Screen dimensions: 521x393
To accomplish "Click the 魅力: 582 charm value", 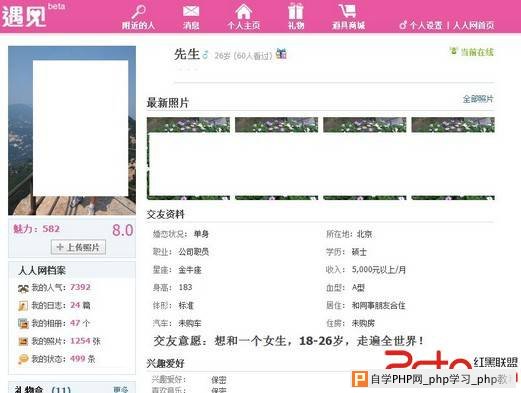I will 36,229.
